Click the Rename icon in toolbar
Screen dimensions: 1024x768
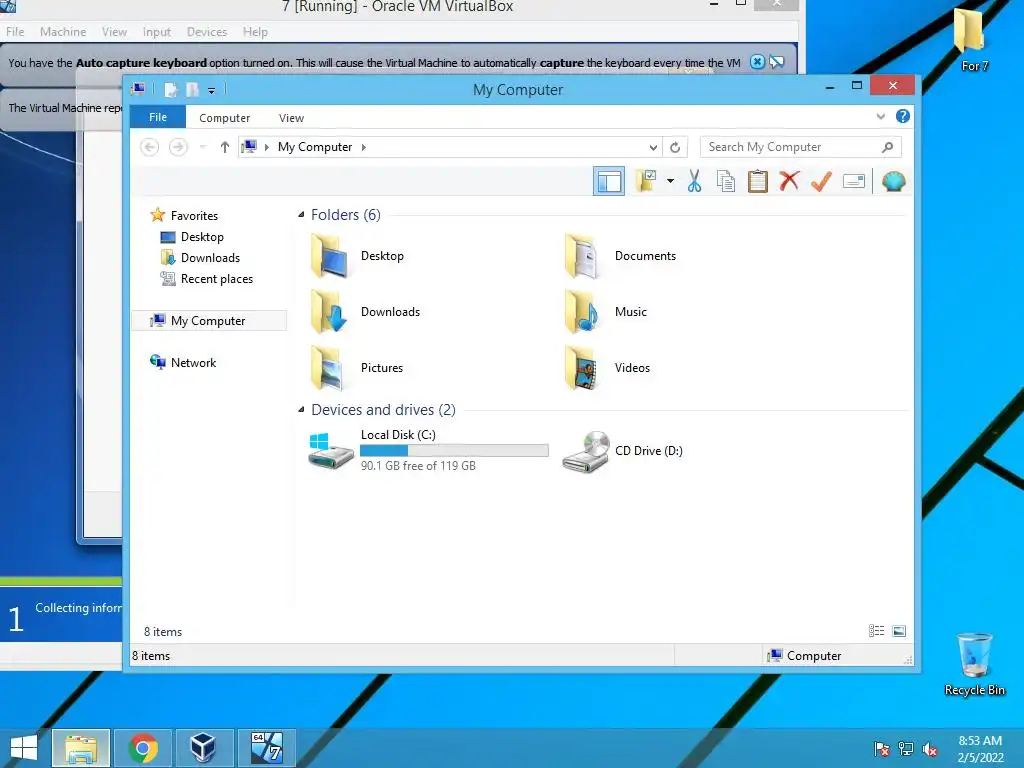click(x=854, y=181)
